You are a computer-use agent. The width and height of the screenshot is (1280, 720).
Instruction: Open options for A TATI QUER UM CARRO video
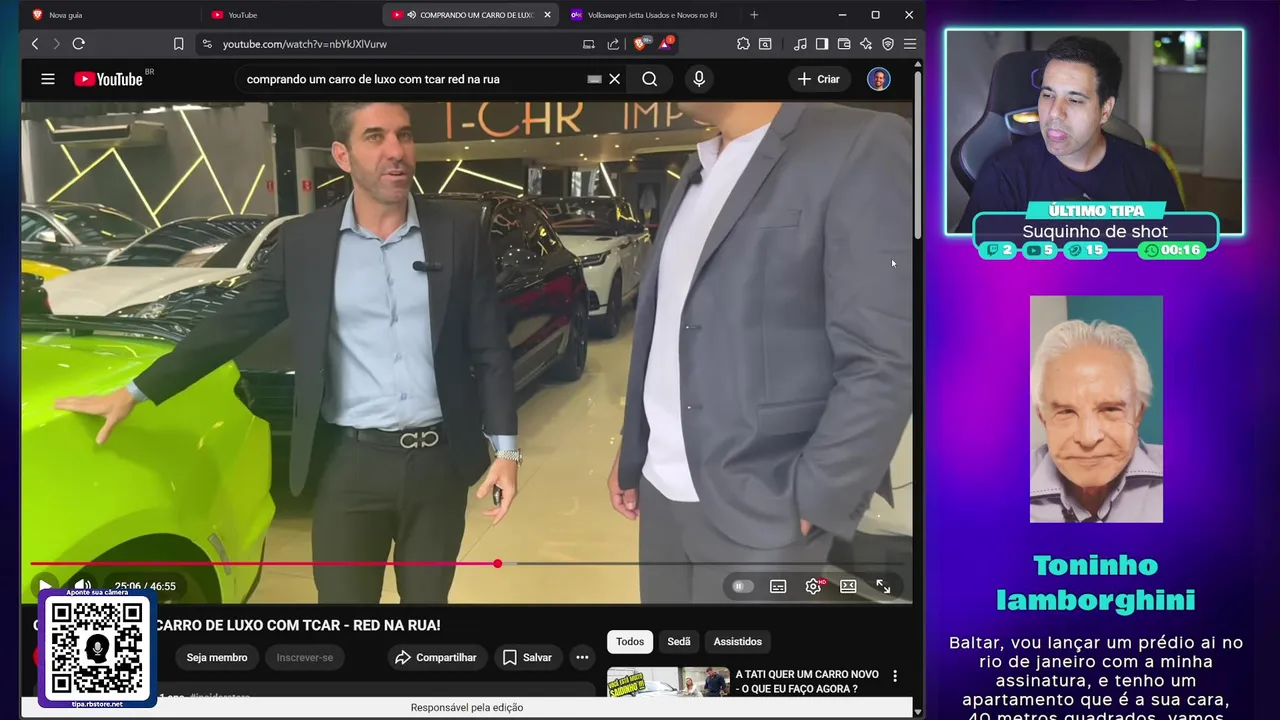tap(895, 677)
